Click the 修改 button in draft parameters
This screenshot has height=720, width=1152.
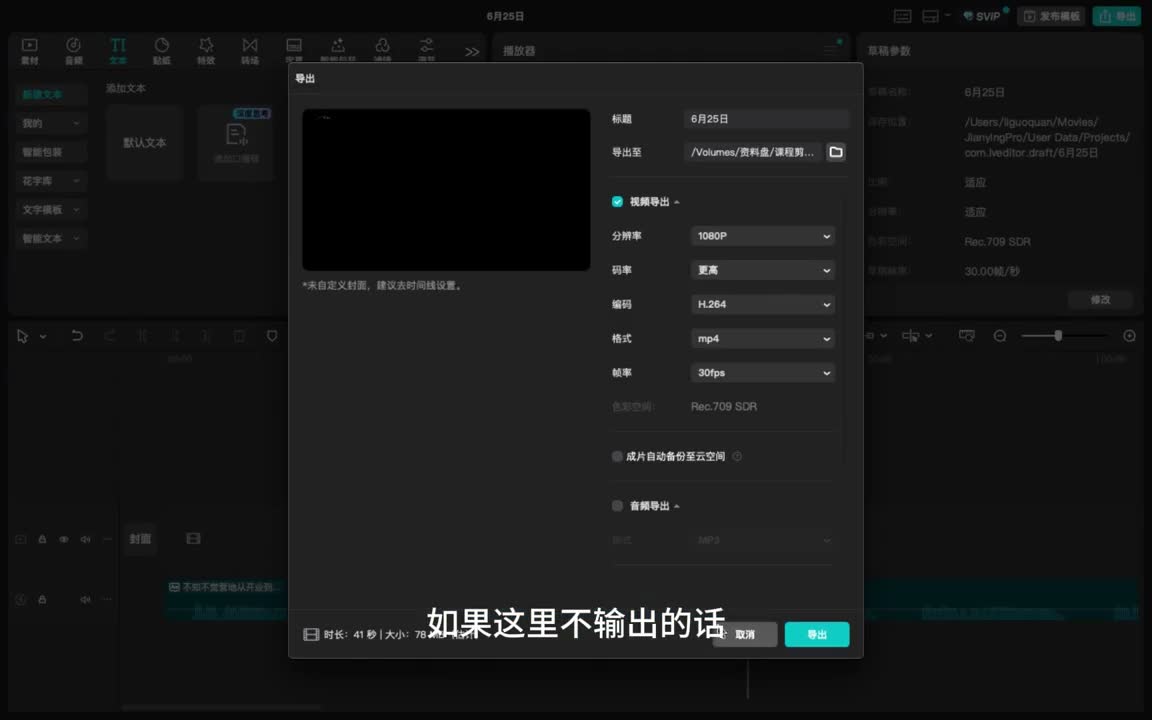coord(1100,300)
